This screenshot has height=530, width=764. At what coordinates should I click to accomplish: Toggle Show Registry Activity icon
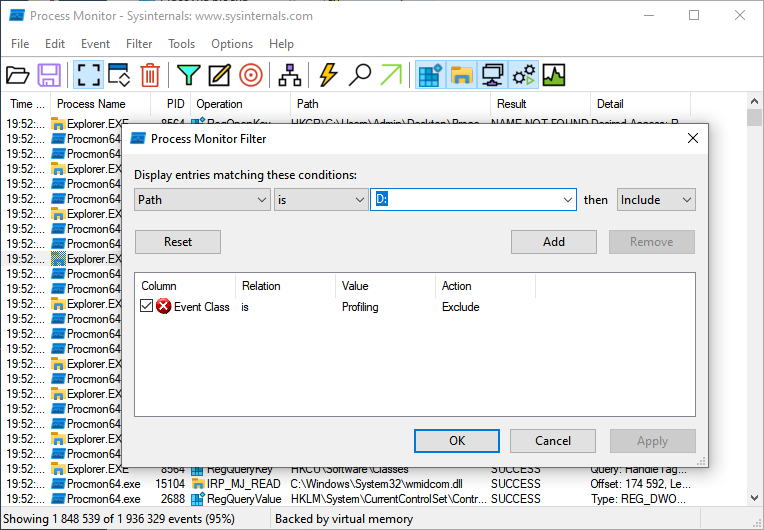(x=429, y=75)
